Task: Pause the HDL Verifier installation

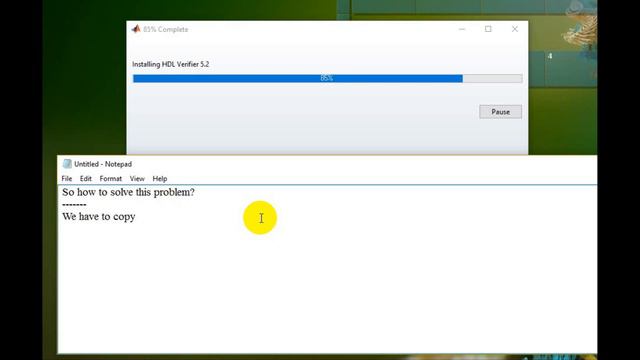Action: (x=500, y=112)
